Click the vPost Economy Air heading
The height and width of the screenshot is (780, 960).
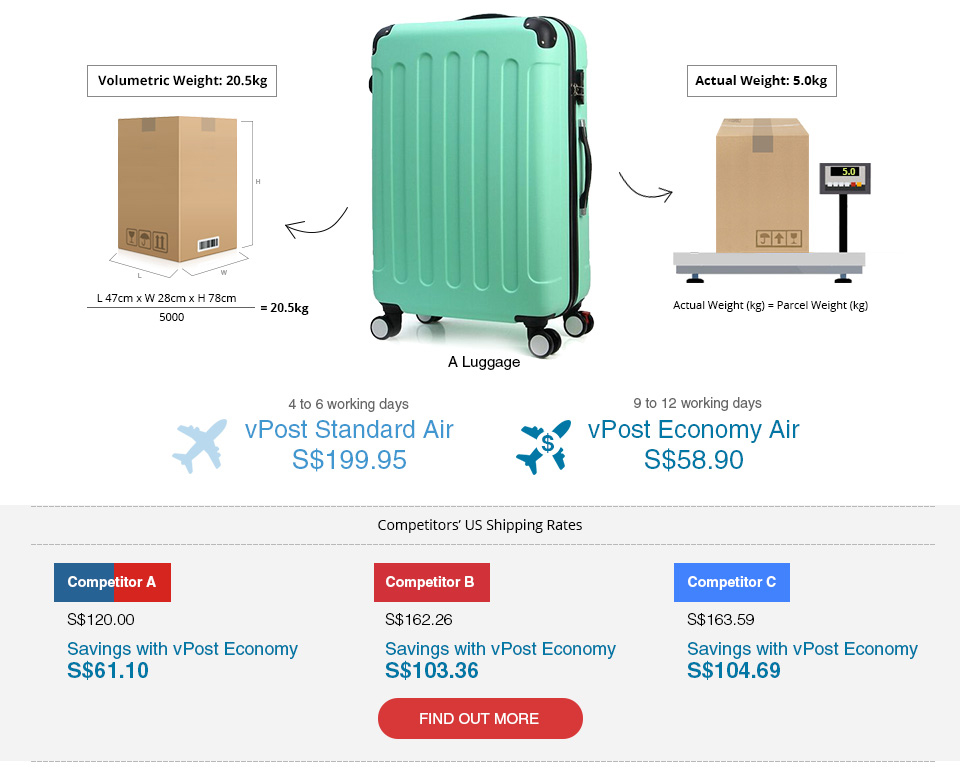(693, 430)
